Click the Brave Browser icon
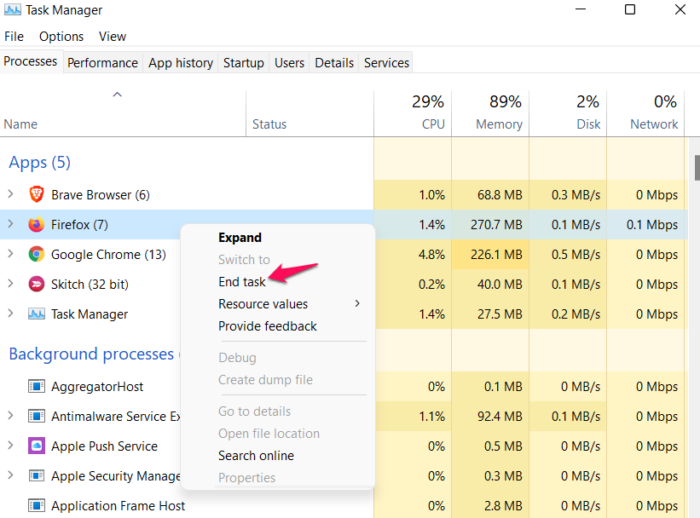The image size is (700, 518). tap(37, 195)
